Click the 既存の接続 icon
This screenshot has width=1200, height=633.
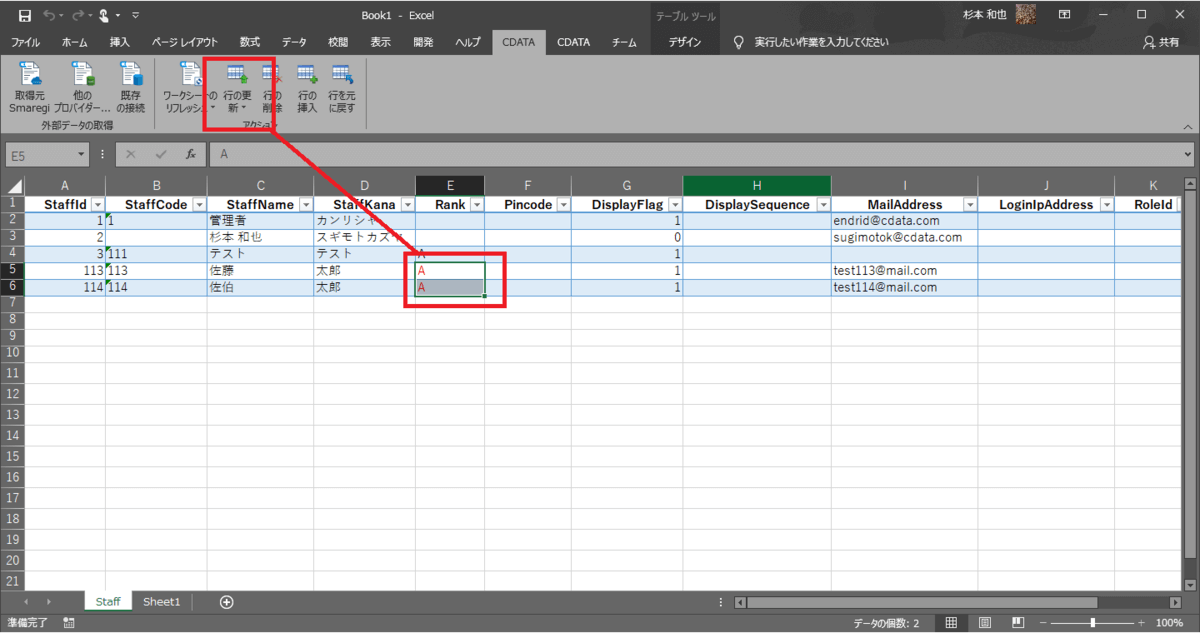(x=130, y=87)
